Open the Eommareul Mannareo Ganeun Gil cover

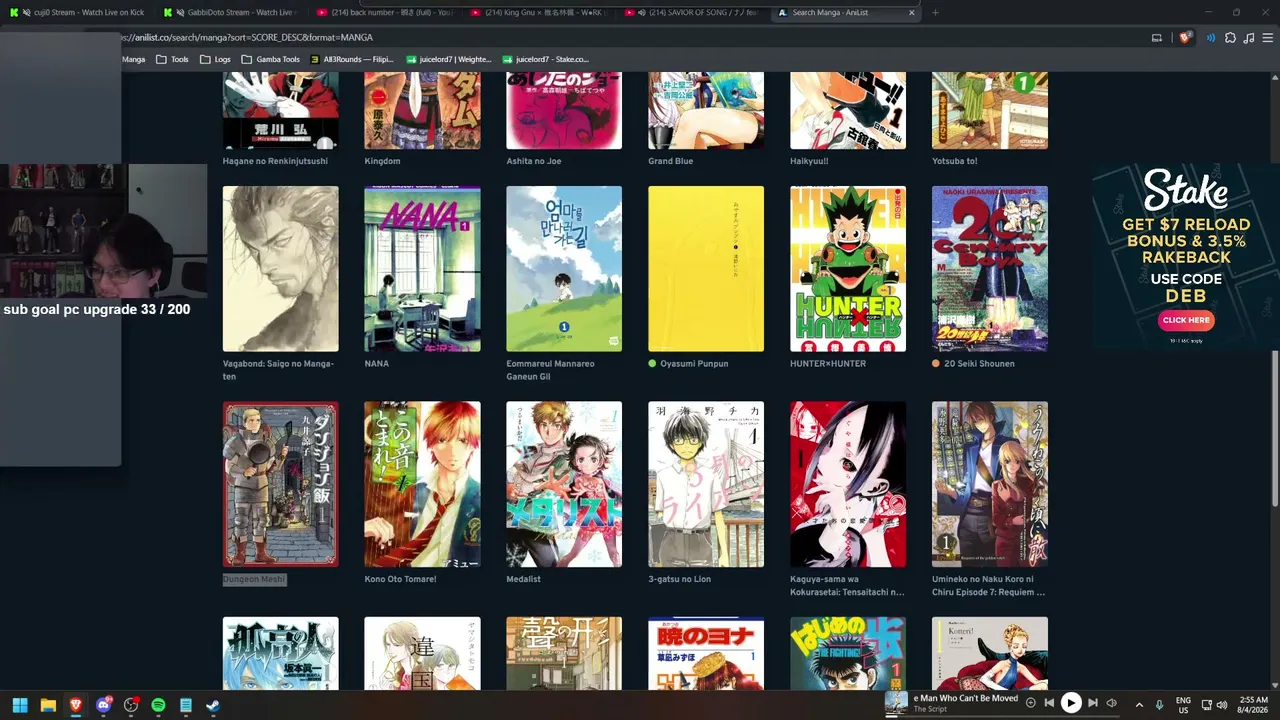pyautogui.click(x=564, y=269)
